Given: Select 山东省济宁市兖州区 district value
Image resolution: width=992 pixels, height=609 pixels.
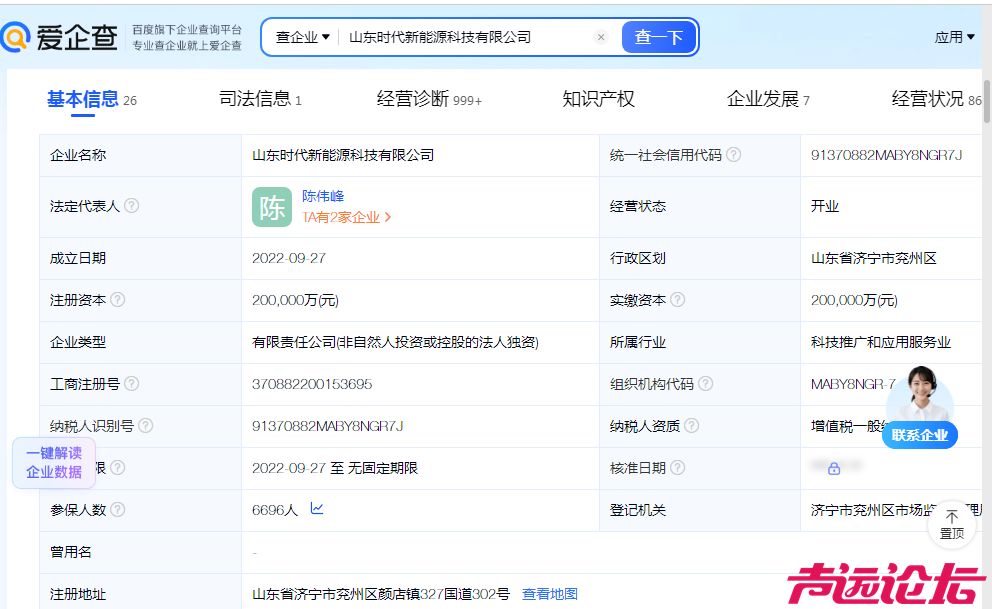Looking at the screenshot, I should point(874,258).
